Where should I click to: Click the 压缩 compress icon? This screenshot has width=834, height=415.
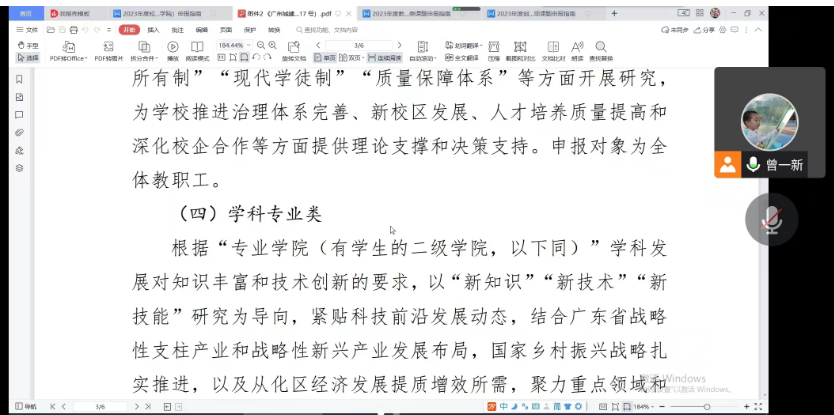pos(494,48)
